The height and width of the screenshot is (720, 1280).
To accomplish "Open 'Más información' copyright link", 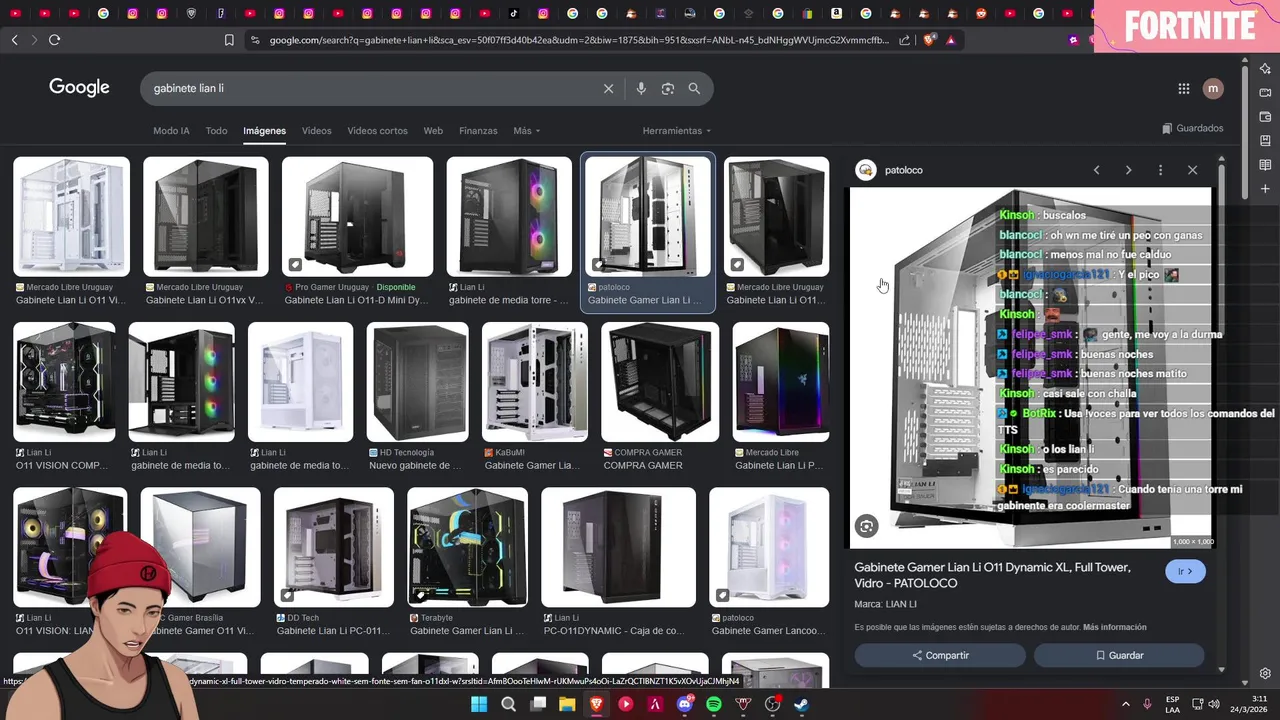I will pos(1114,627).
